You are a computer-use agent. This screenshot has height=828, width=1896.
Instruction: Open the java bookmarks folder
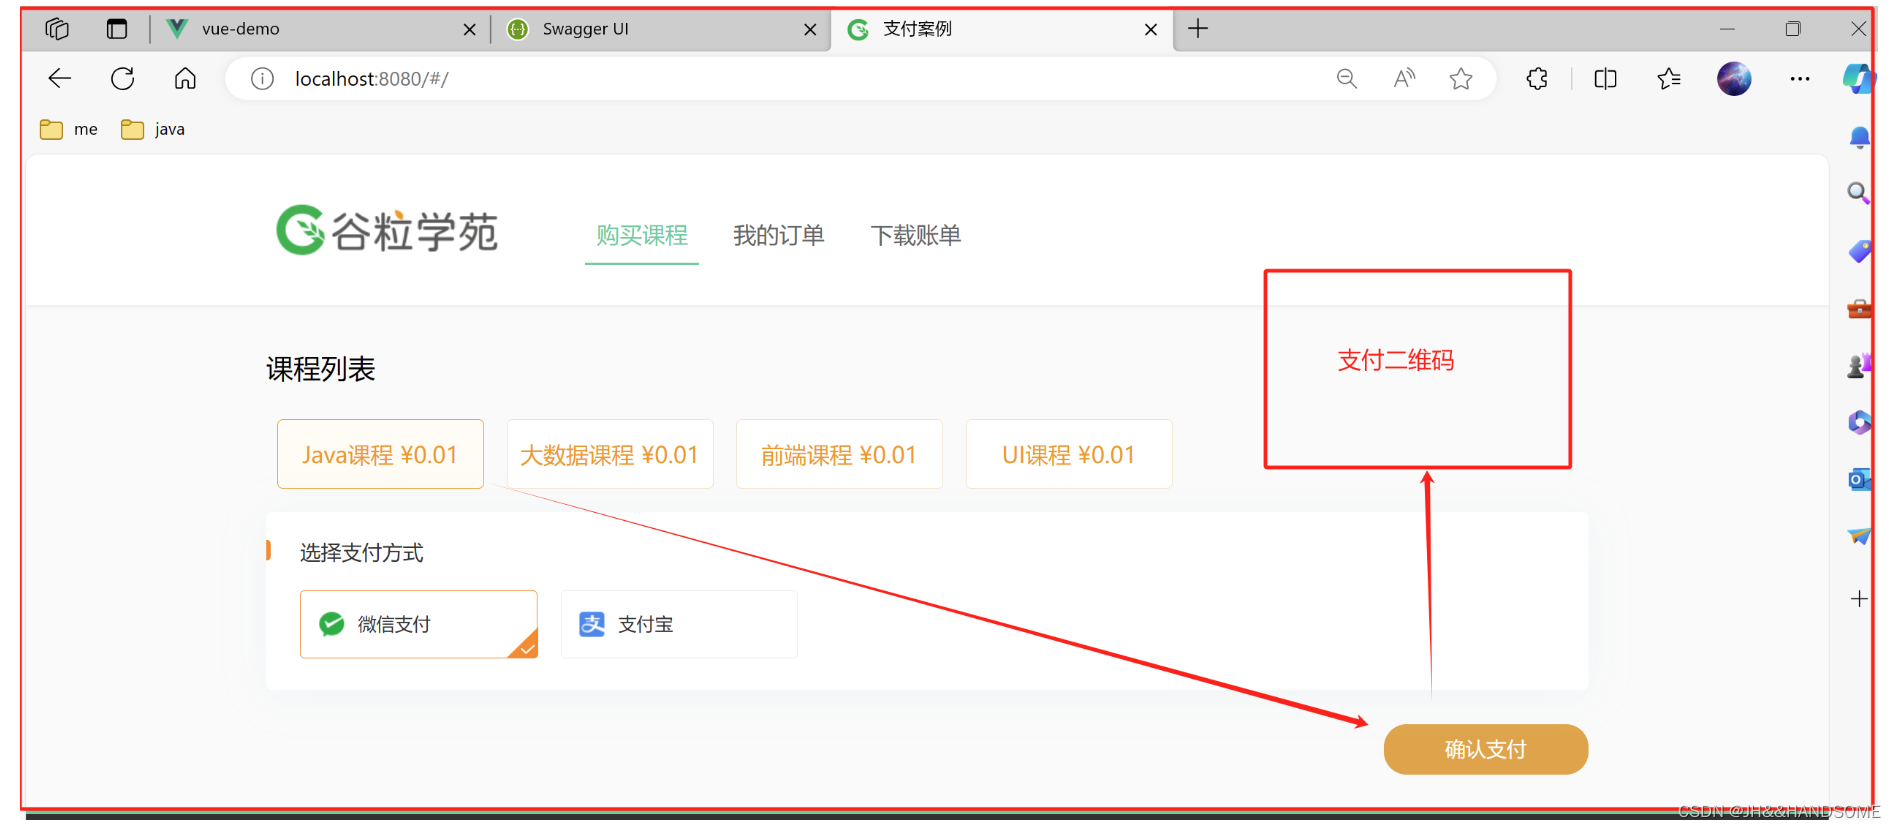click(x=153, y=129)
